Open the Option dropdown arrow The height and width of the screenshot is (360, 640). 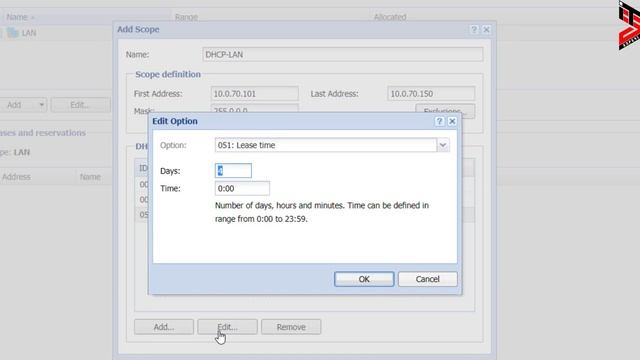(x=443, y=145)
